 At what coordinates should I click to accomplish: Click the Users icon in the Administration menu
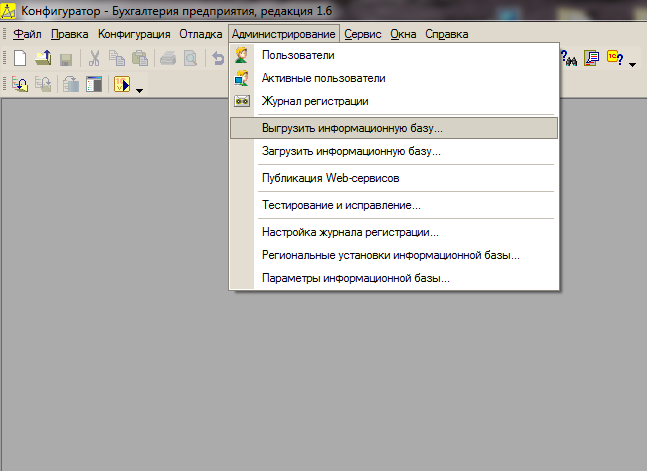242,55
